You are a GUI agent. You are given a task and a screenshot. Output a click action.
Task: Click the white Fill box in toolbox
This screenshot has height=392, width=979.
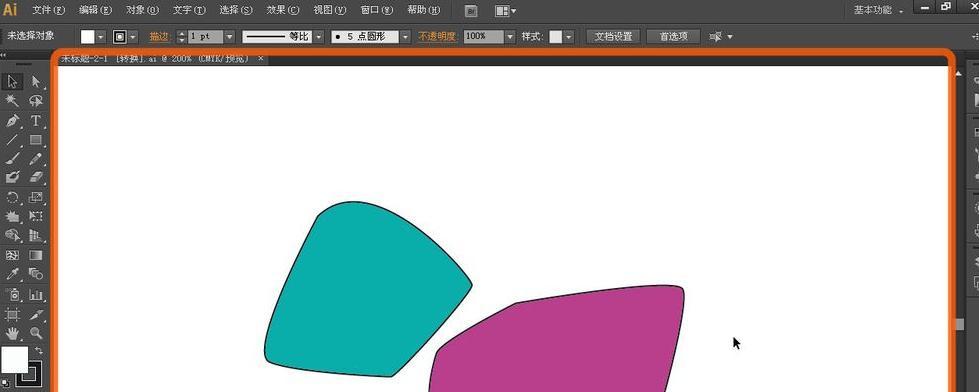(14, 360)
